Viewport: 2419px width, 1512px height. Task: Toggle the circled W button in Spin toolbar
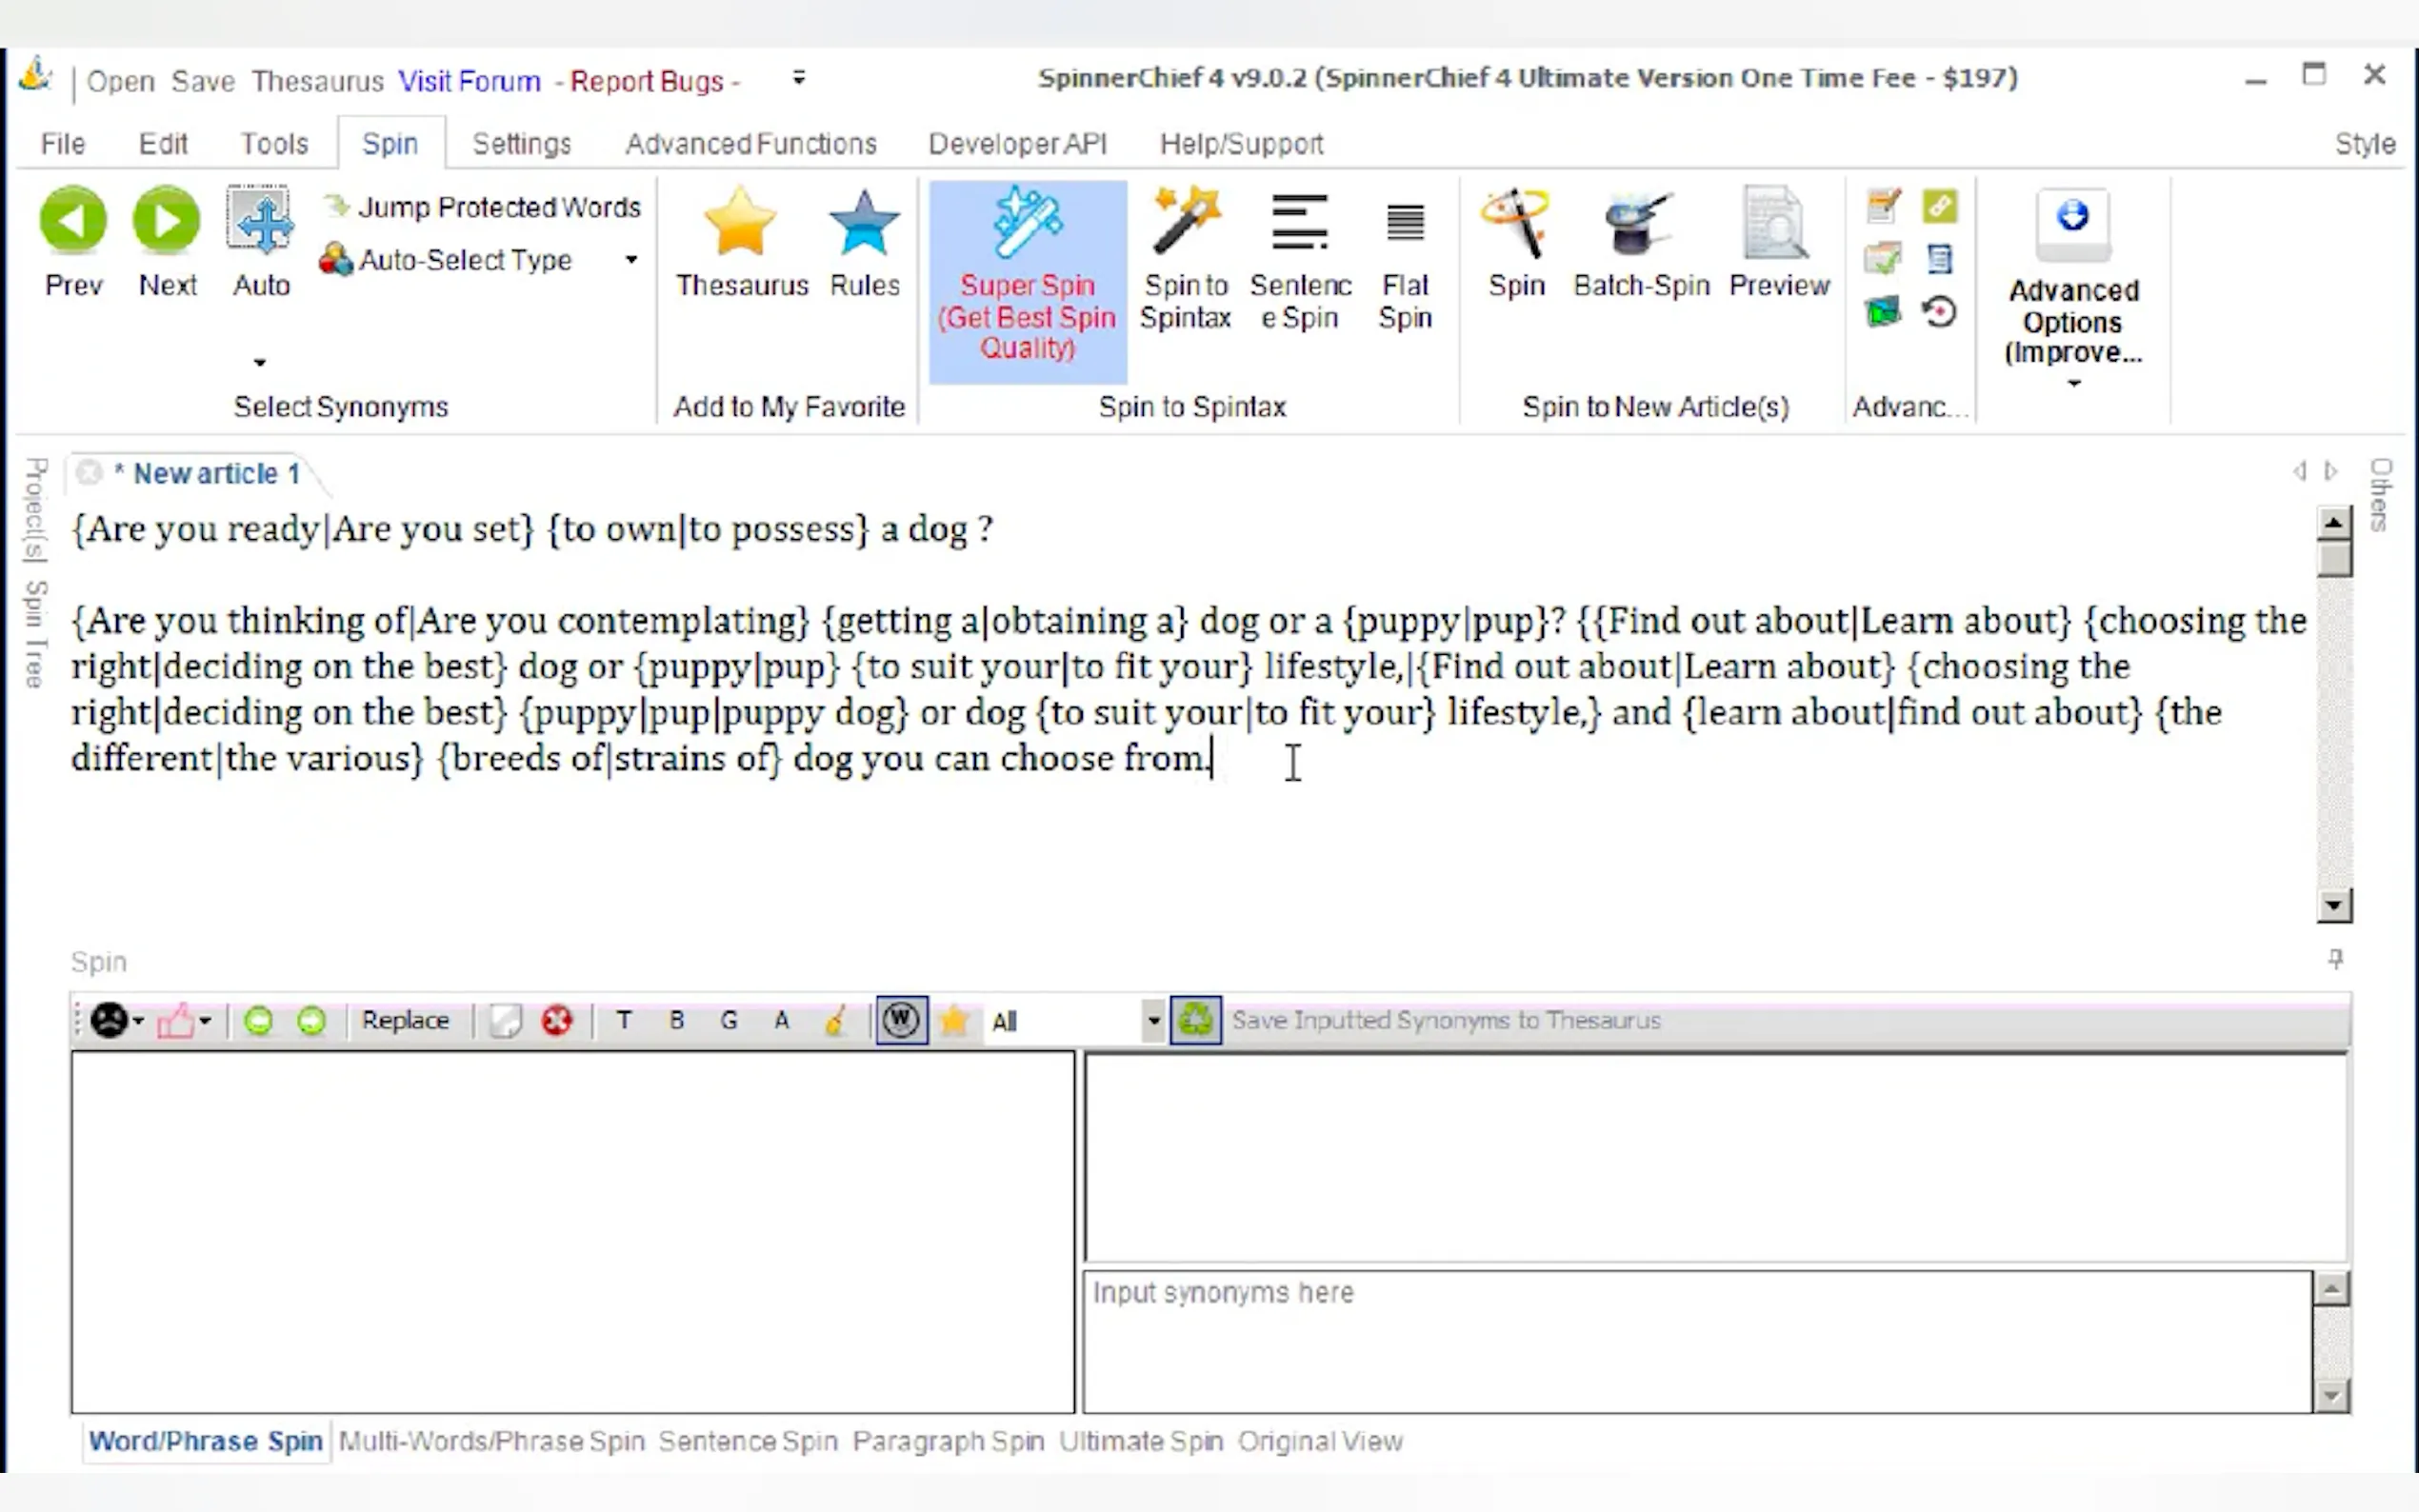pos(901,1020)
